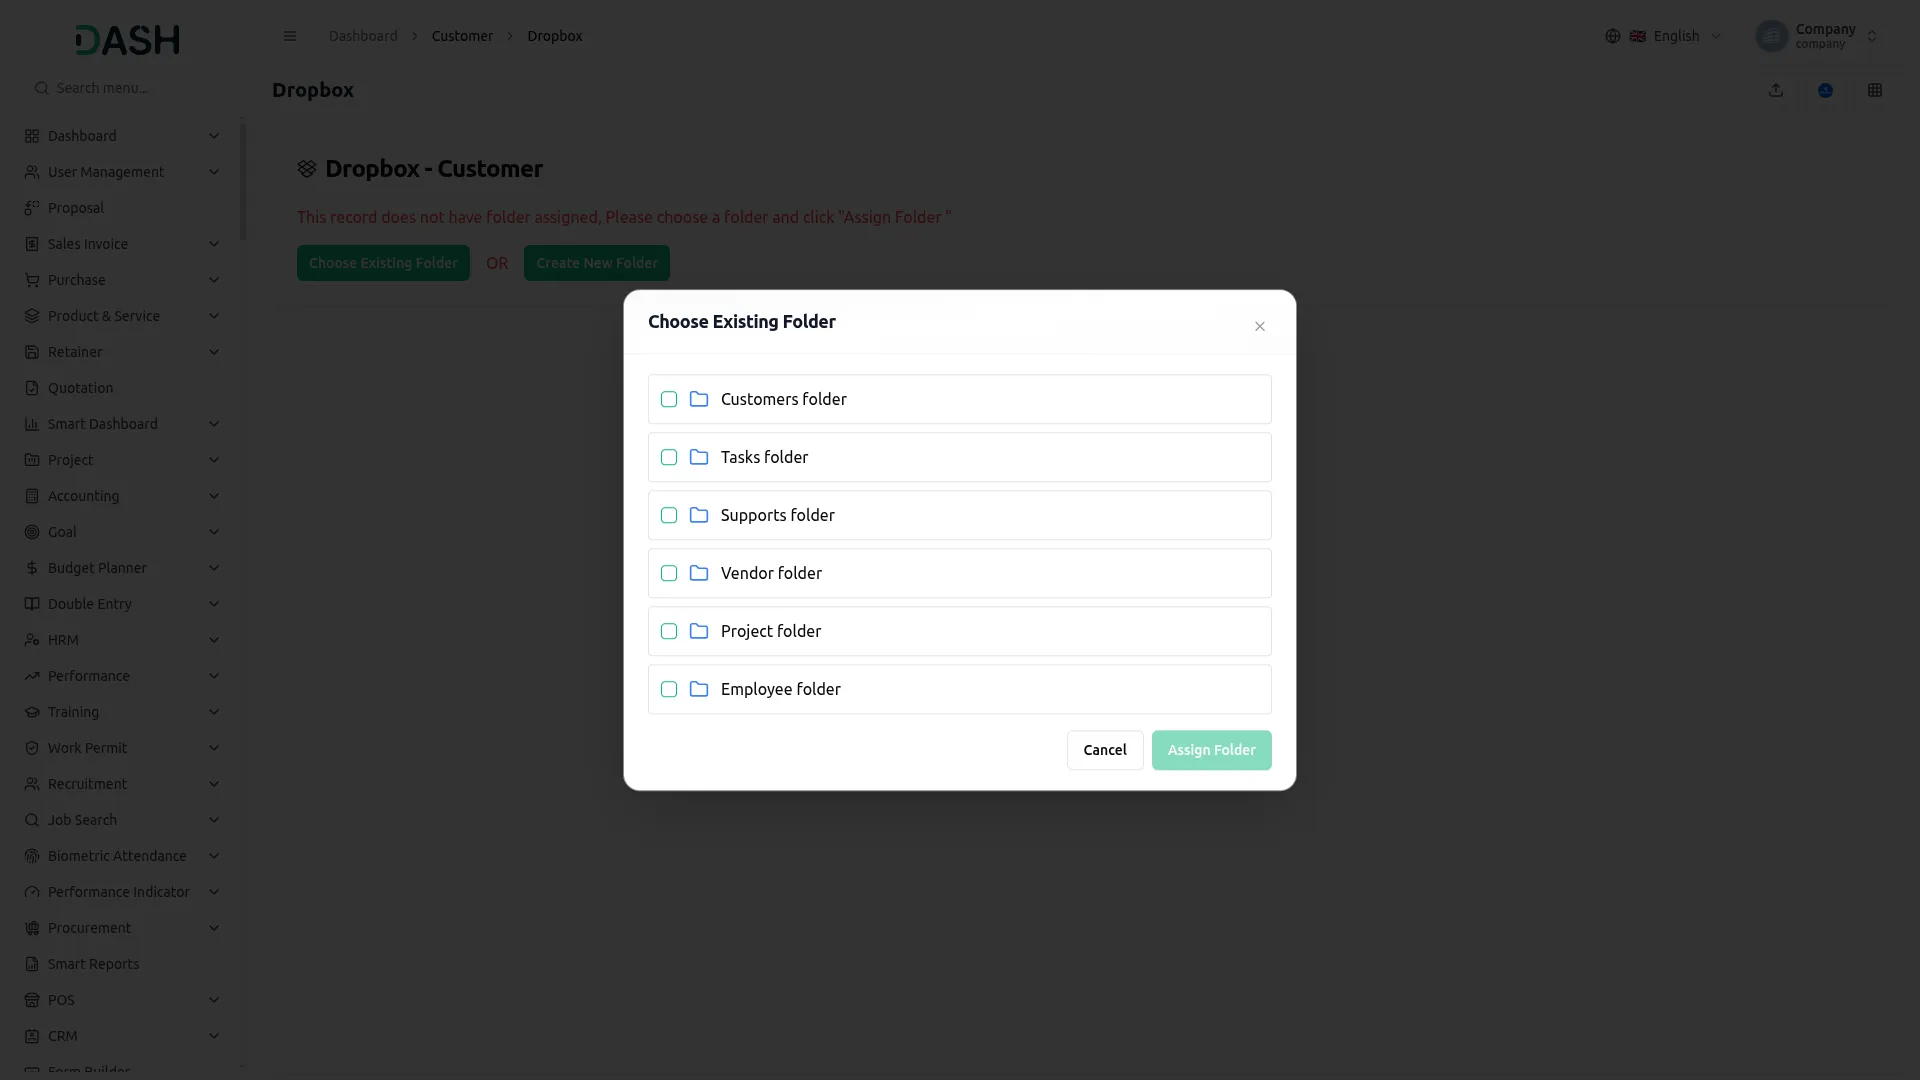Screen dimensions: 1920x1080
Task: Click the Purchase cart icon
Action: point(32,280)
